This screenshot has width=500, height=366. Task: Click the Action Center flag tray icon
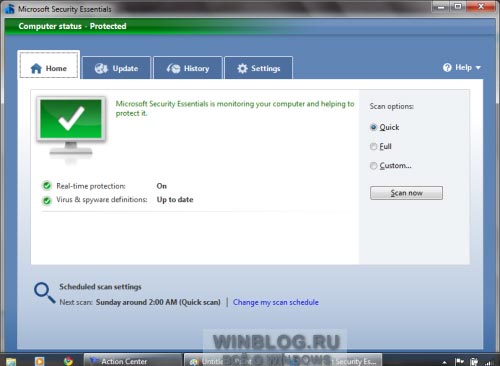point(460,362)
